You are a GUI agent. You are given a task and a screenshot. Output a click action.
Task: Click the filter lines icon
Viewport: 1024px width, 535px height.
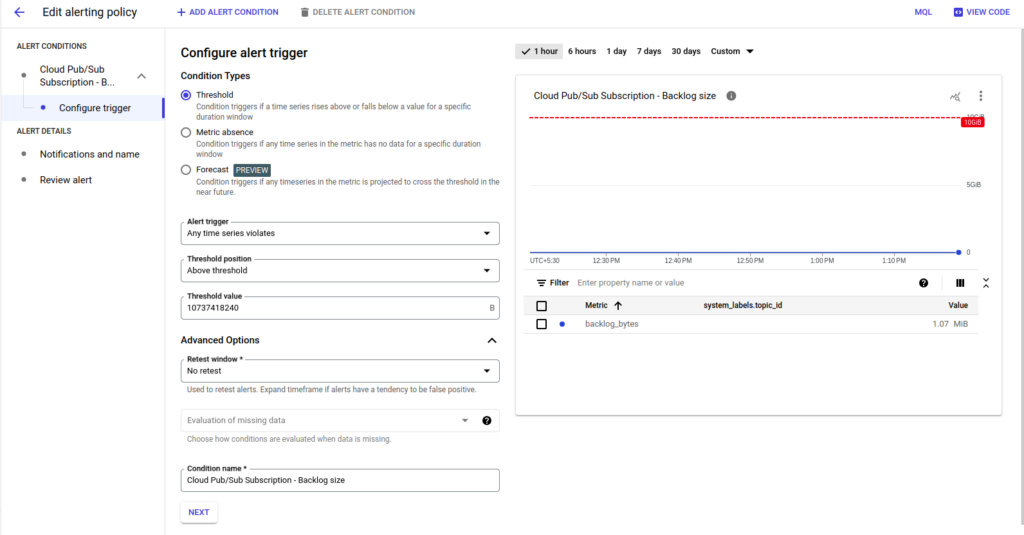point(541,283)
